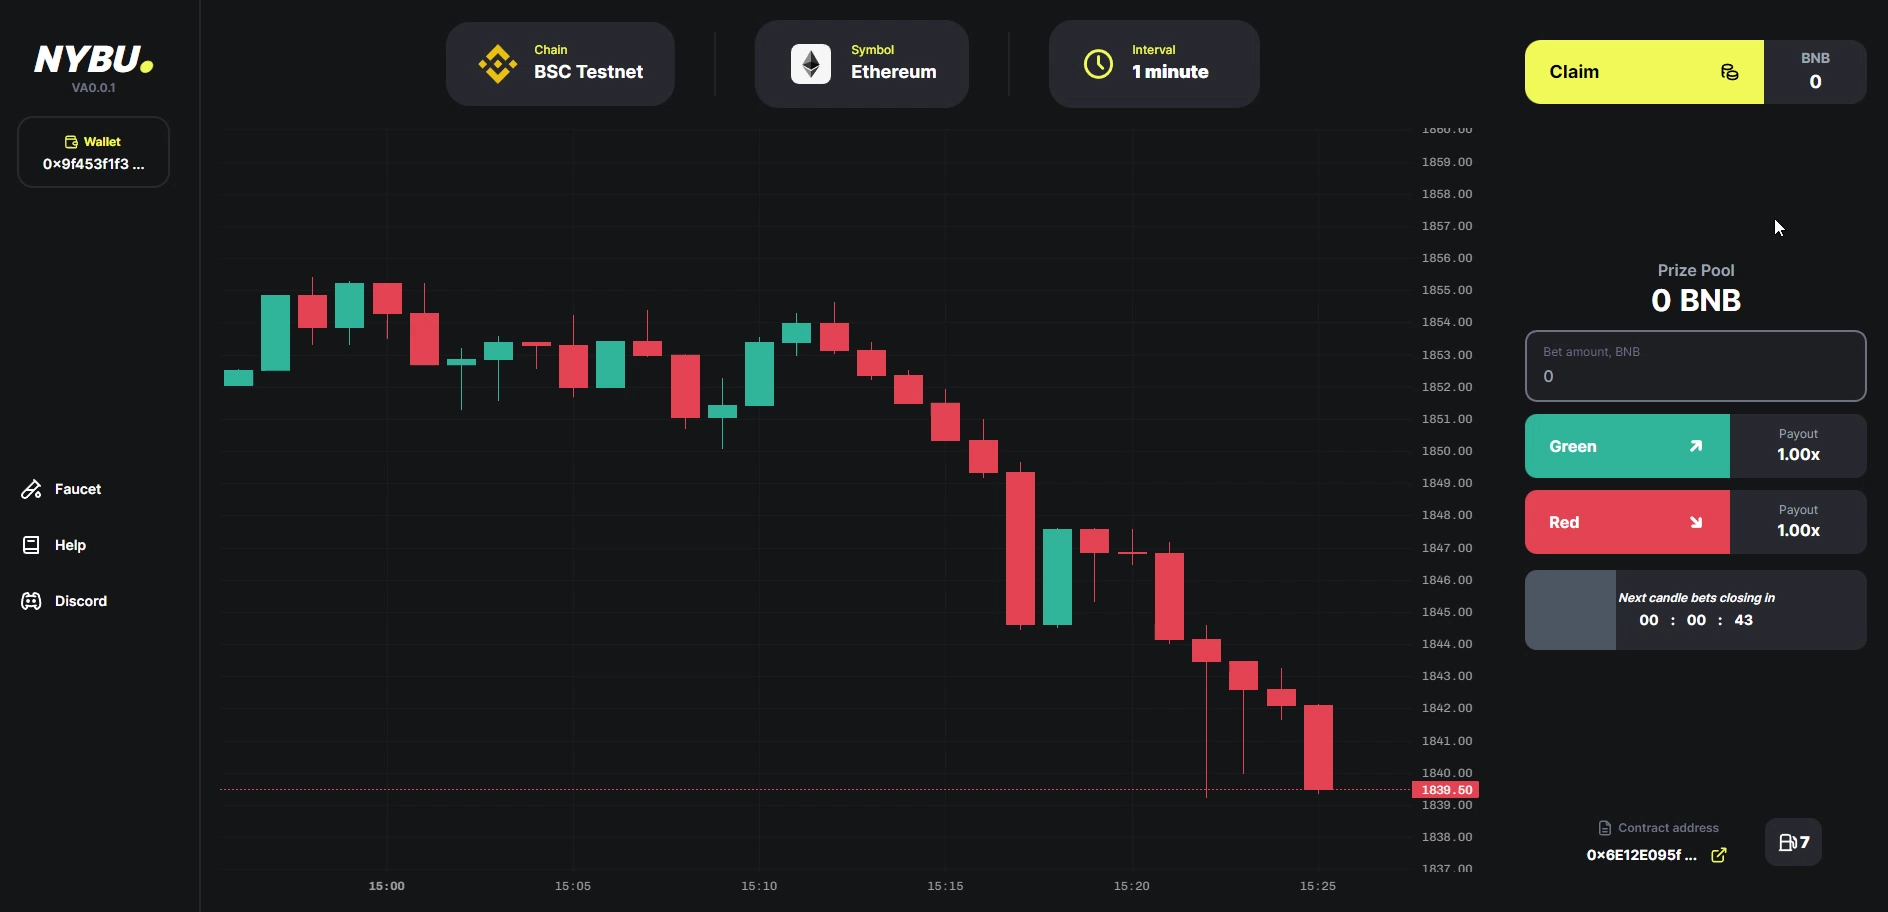Image resolution: width=1888 pixels, height=912 pixels.
Task: Open the Chain BSC Testnet selector
Action: (x=560, y=64)
